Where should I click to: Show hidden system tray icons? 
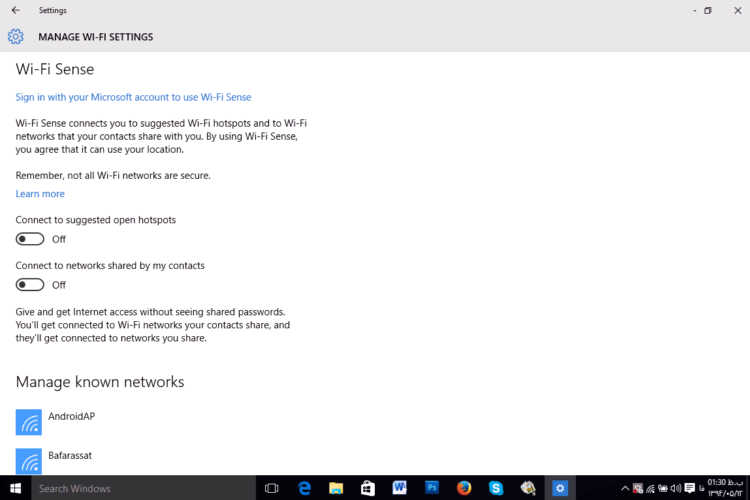[x=625, y=489]
